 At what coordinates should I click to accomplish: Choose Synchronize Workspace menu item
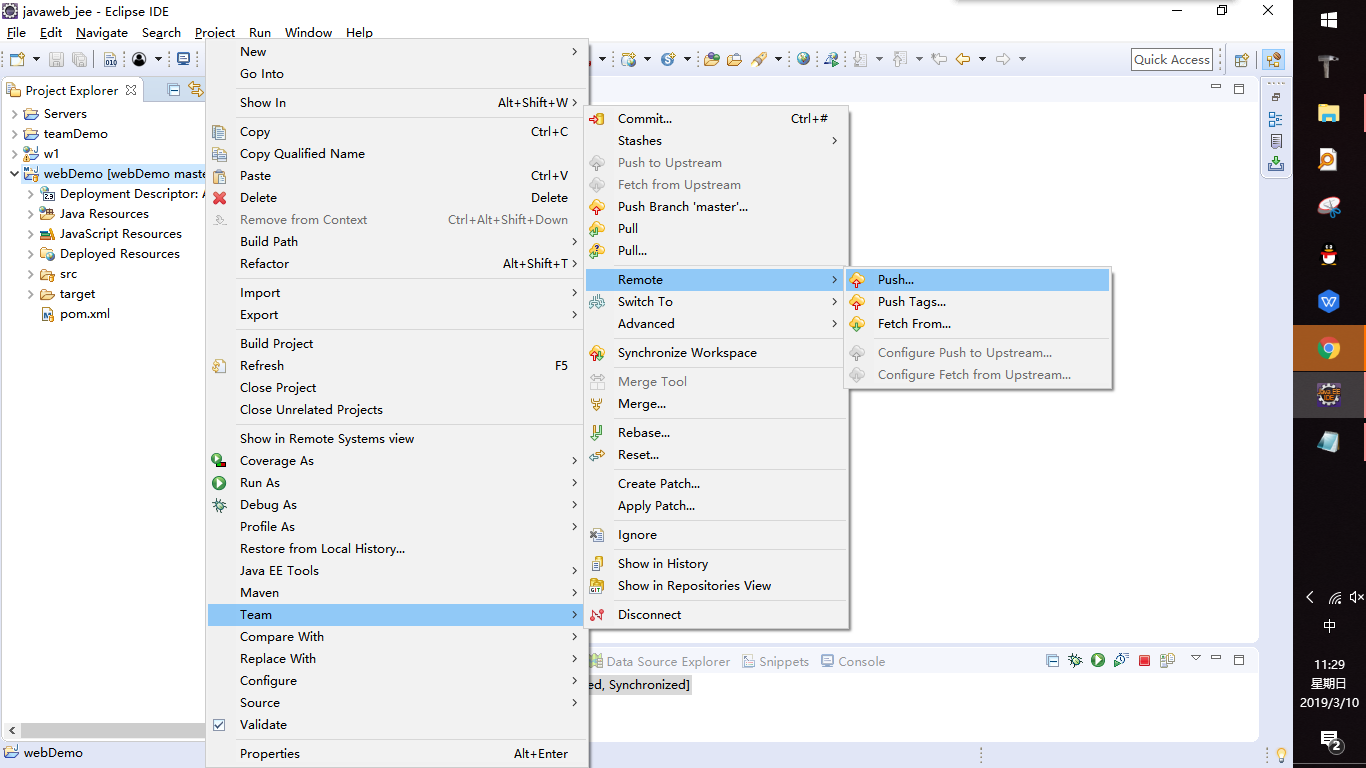(716, 353)
